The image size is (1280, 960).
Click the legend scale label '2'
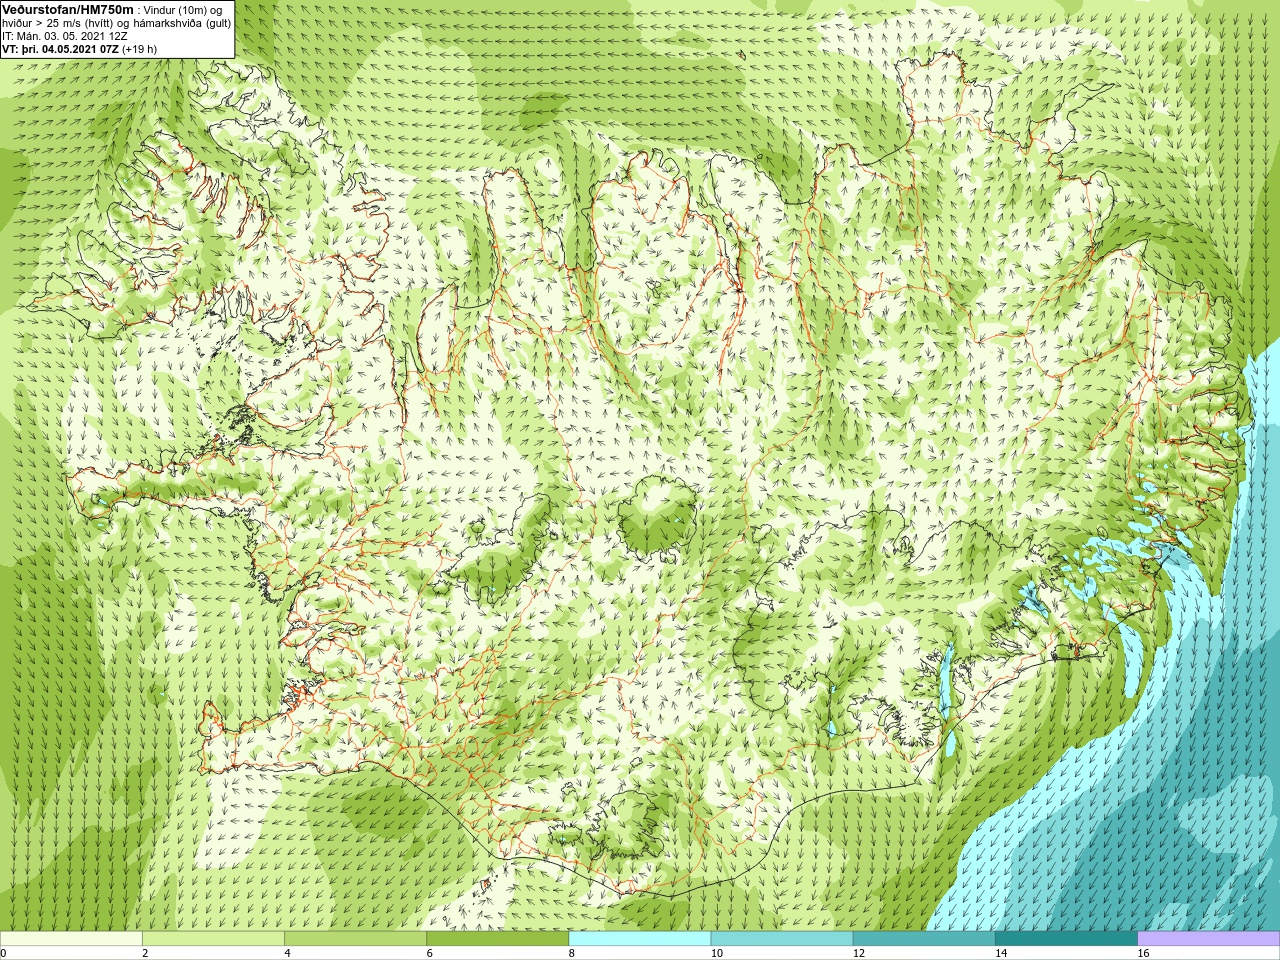[x=145, y=953]
